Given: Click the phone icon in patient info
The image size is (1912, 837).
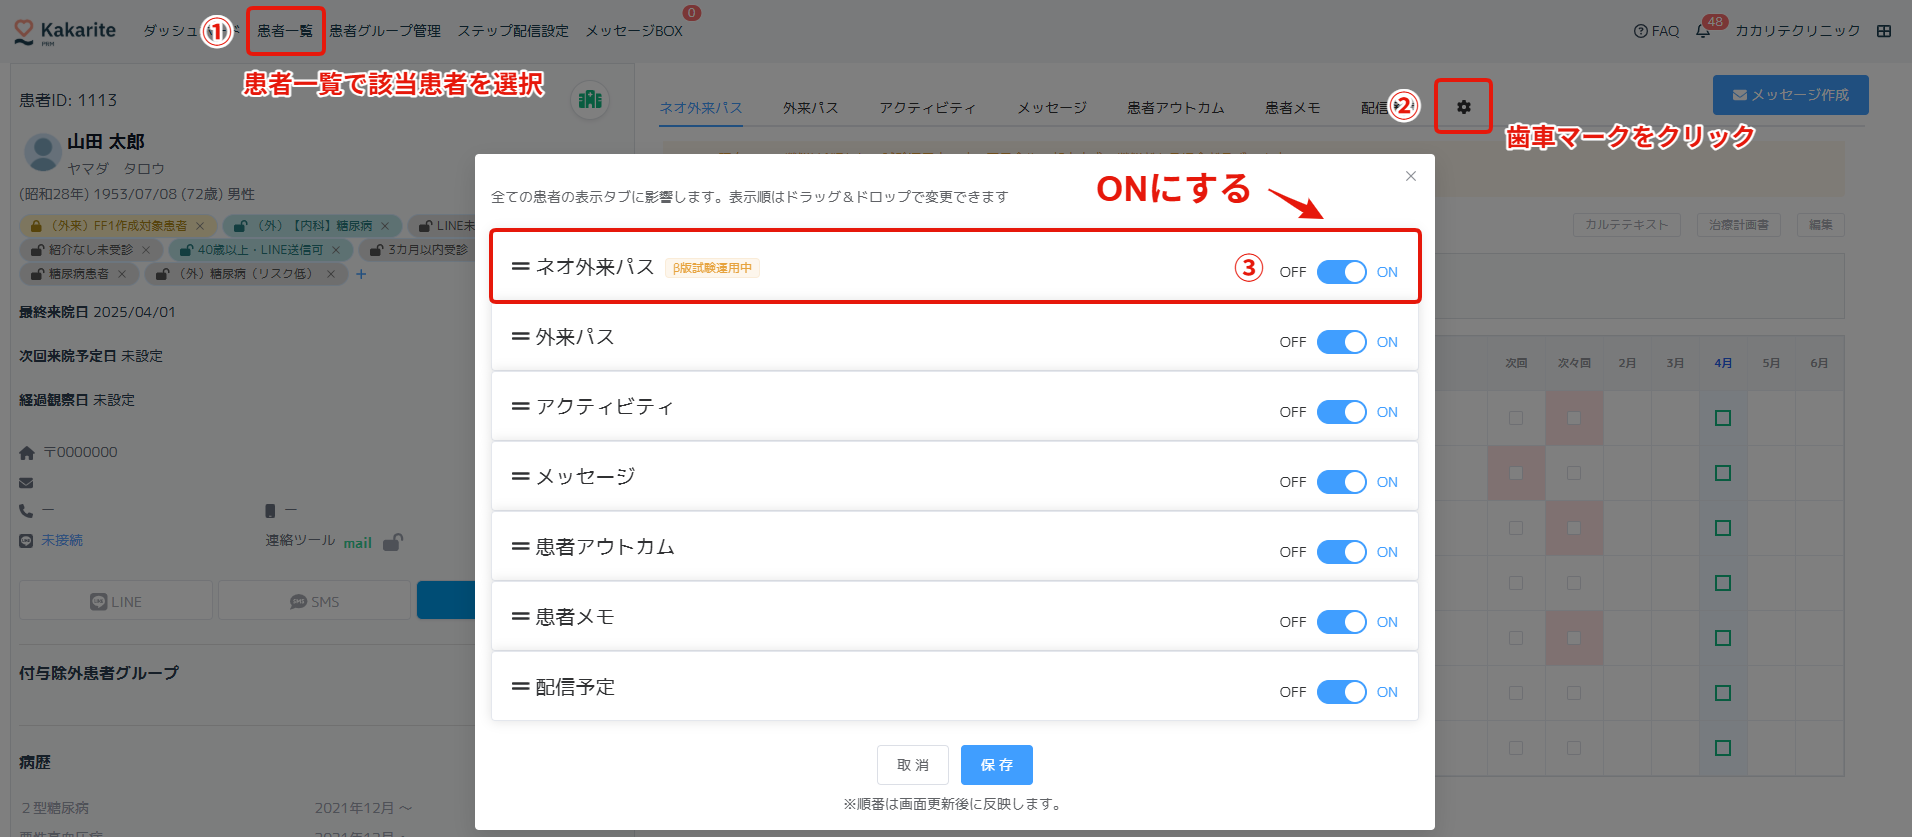Looking at the screenshot, I should (26, 511).
